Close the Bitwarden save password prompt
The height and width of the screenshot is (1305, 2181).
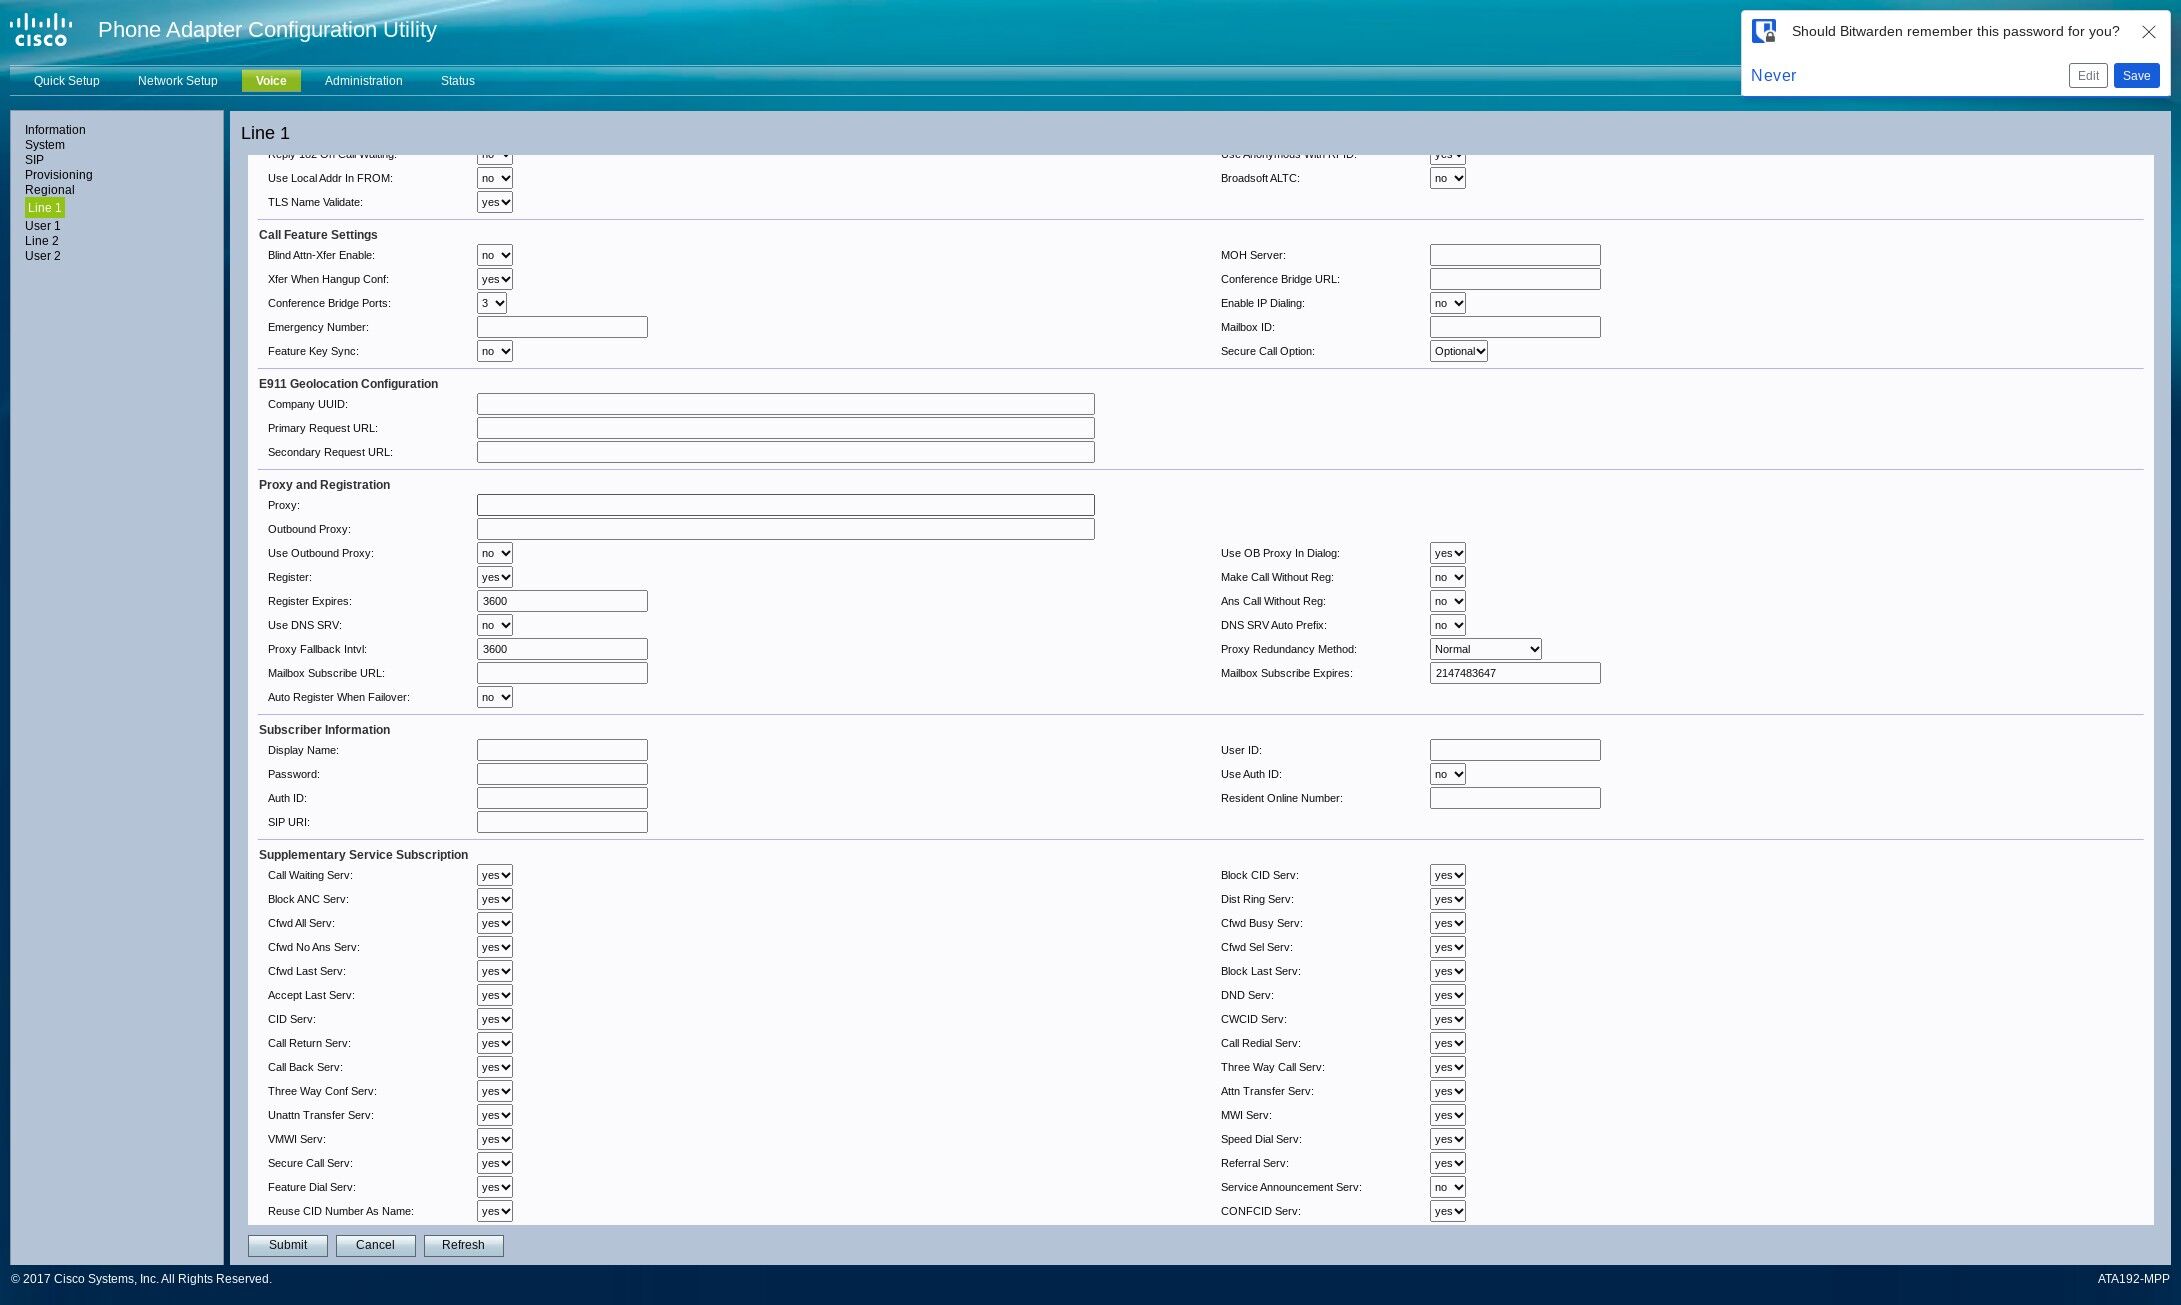click(2148, 32)
